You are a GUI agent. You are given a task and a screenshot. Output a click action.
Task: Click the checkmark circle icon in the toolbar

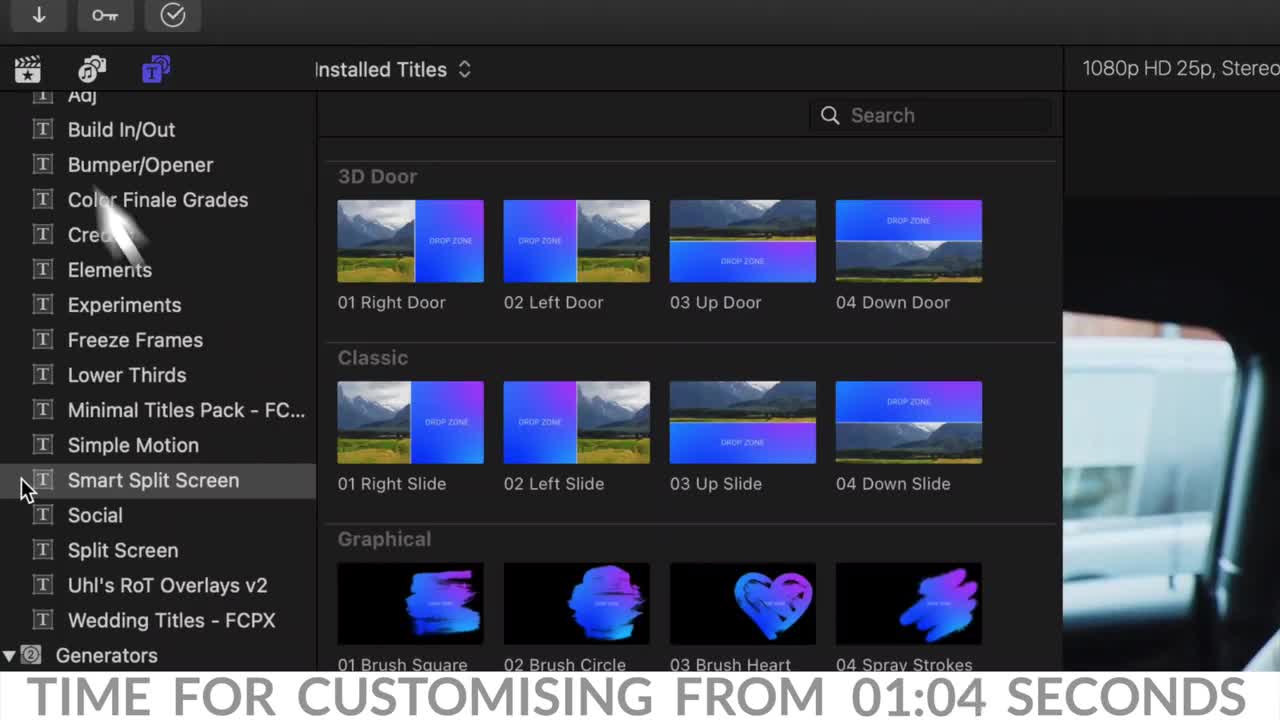pos(173,15)
